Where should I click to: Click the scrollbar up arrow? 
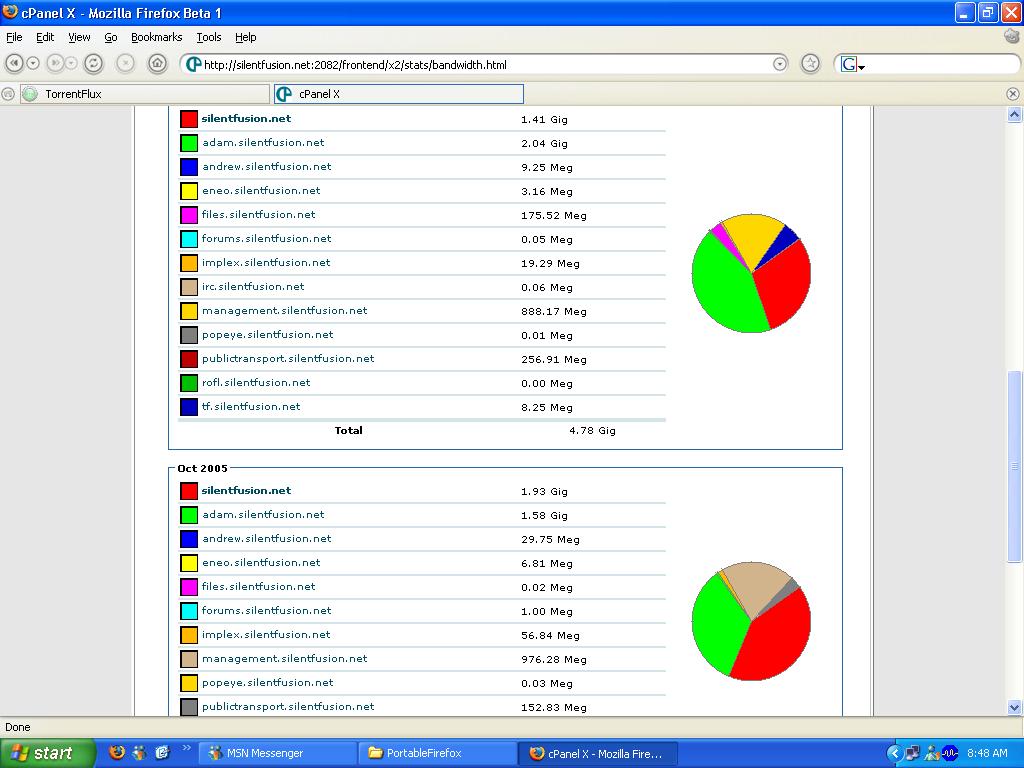pos(1014,115)
